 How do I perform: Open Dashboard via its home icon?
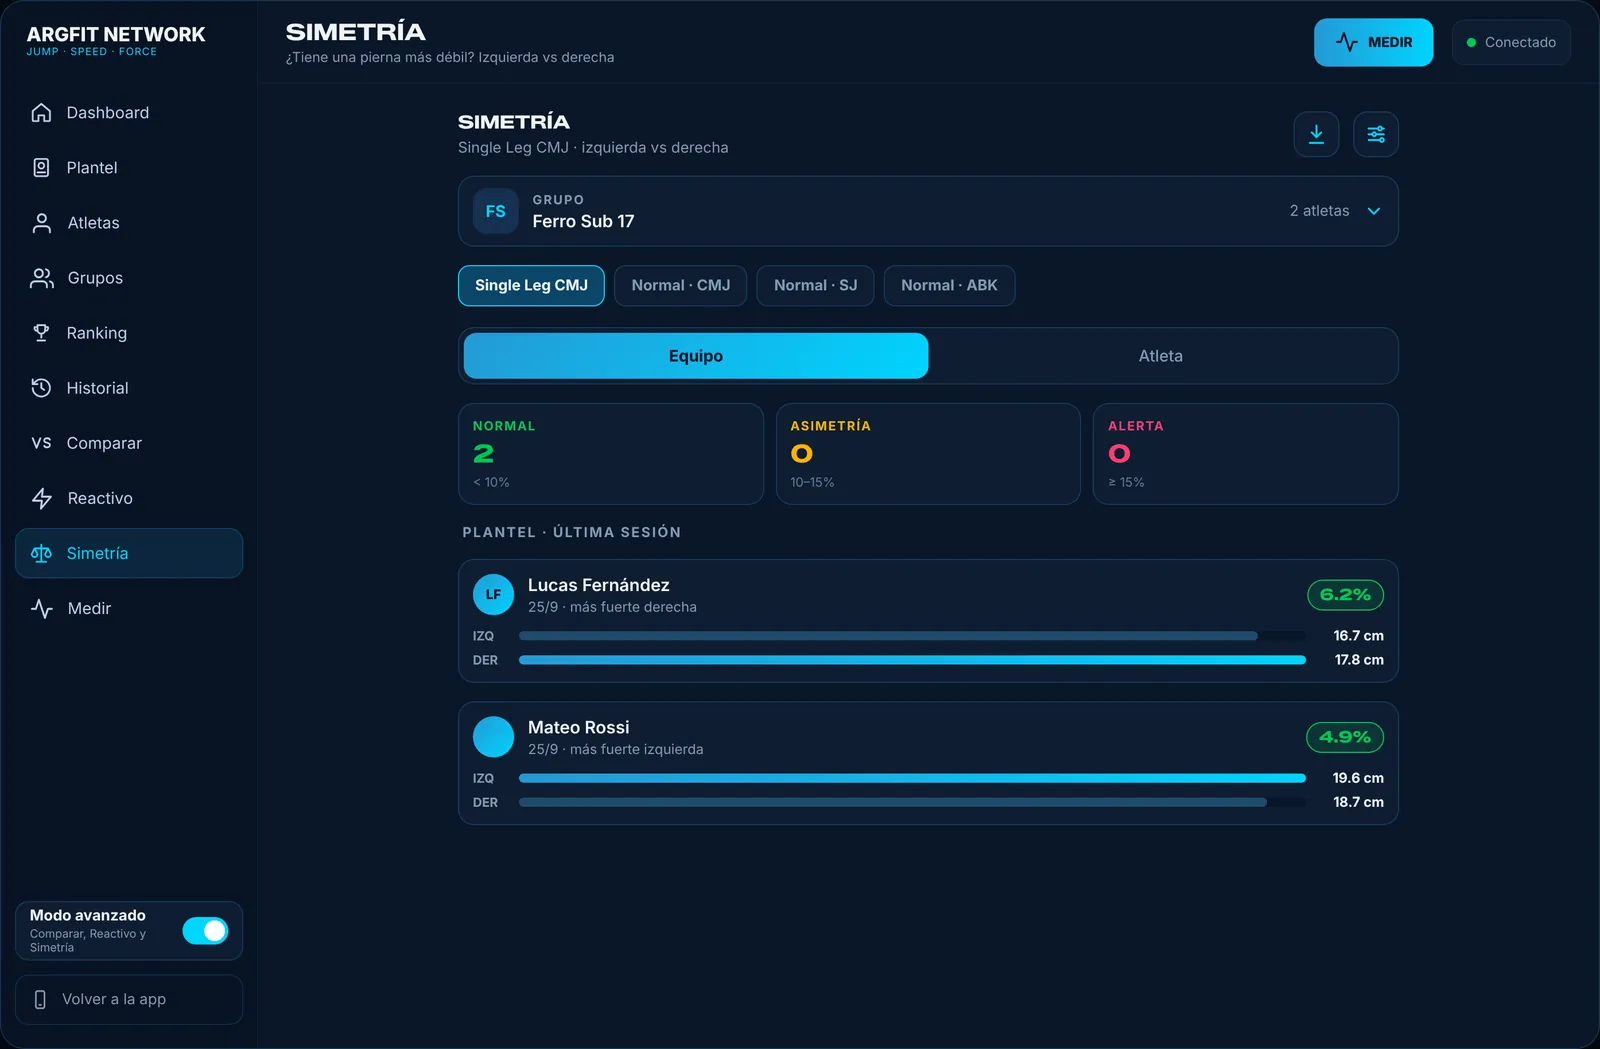[x=41, y=113]
